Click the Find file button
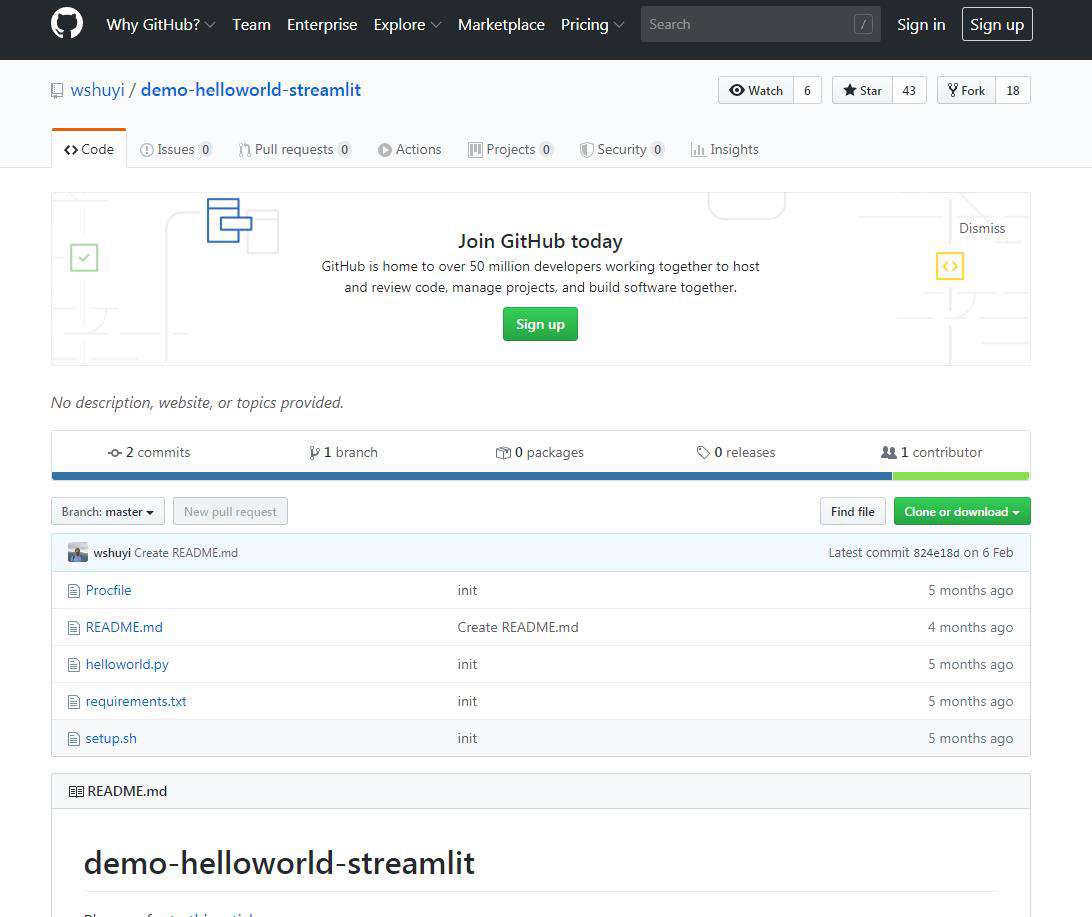This screenshot has width=1092, height=917. (x=852, y=512)
